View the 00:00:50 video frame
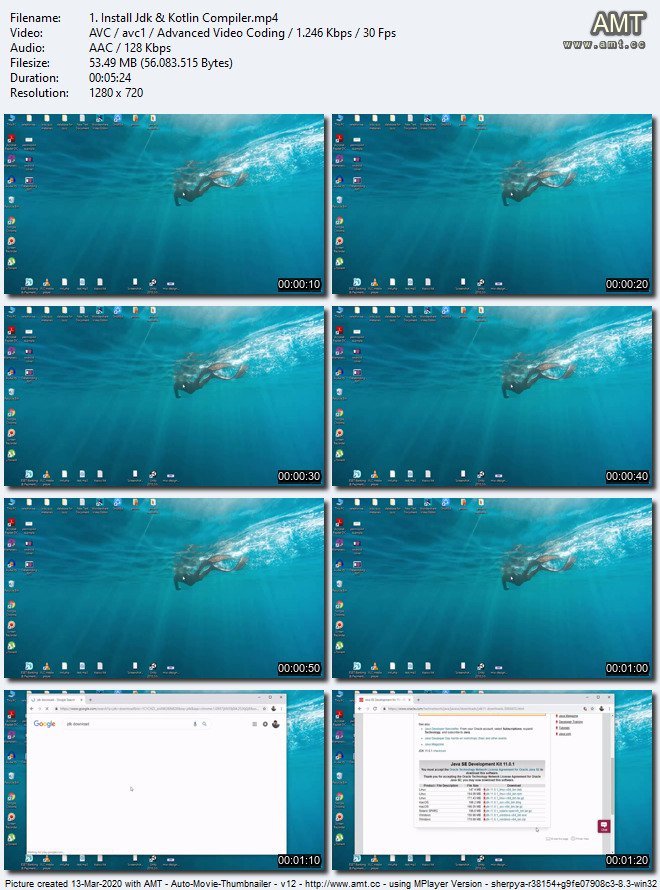Viewport: 660px width, 890px height. tap(164, 588)
